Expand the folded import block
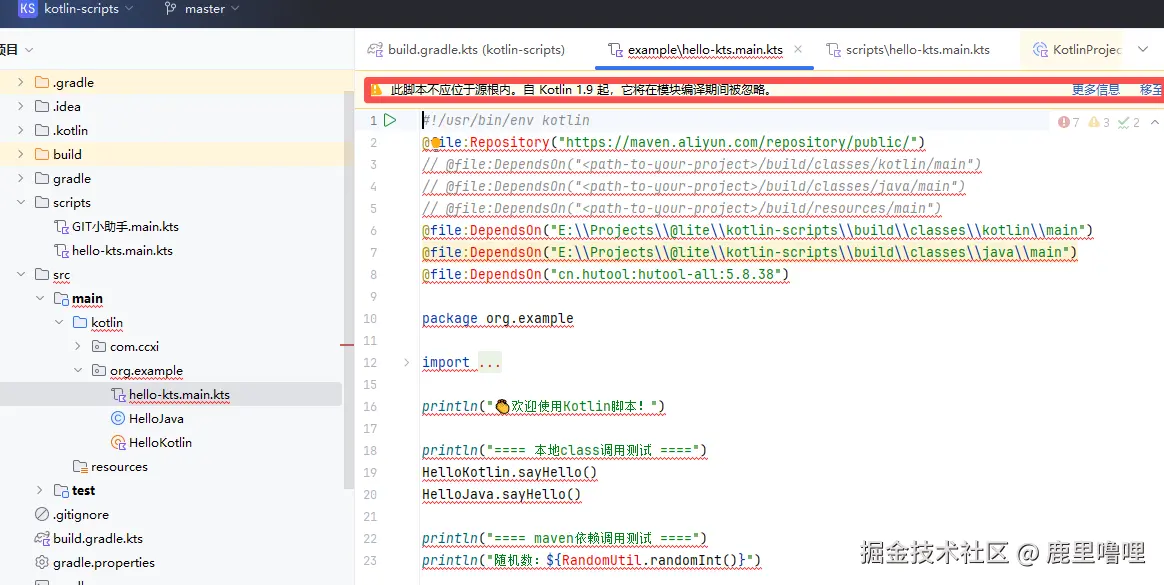The width and height of the screenshot is (1164, 585). [x=406, y=362]
